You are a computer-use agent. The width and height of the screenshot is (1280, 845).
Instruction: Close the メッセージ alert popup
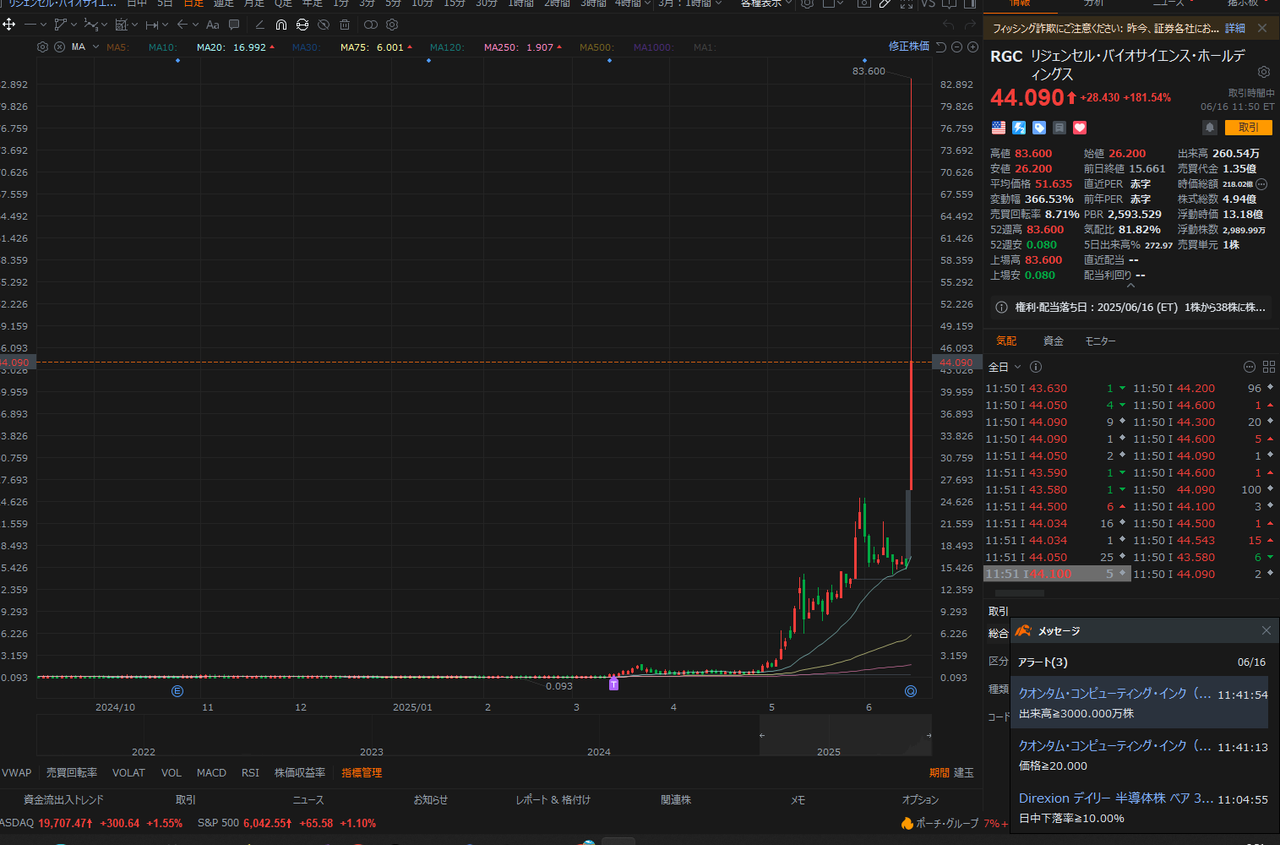click(x=1266, y=630)
